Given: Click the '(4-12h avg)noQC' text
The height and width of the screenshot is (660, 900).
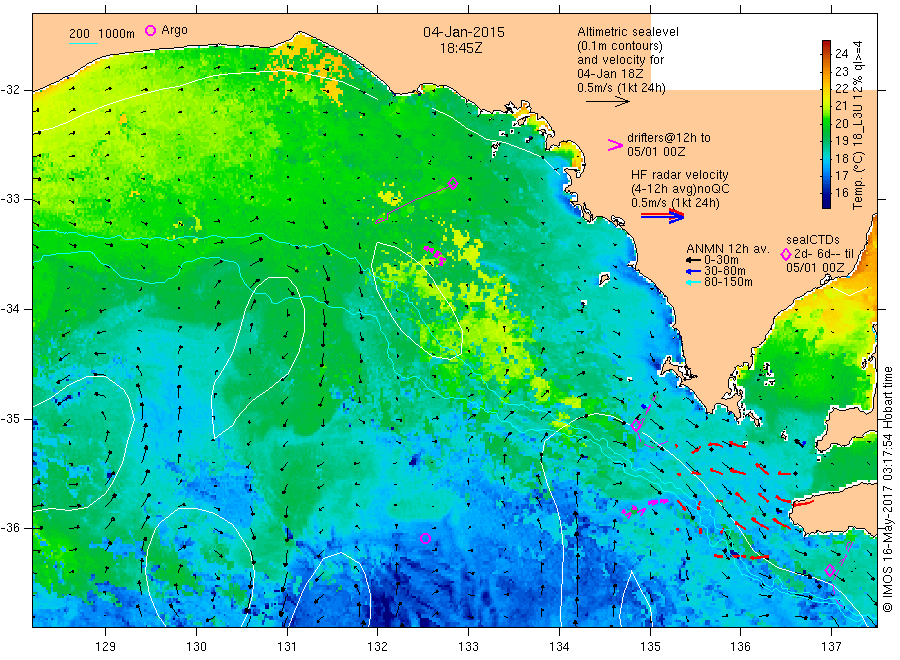Looking at the screenshot, I should tap(680, 189).
